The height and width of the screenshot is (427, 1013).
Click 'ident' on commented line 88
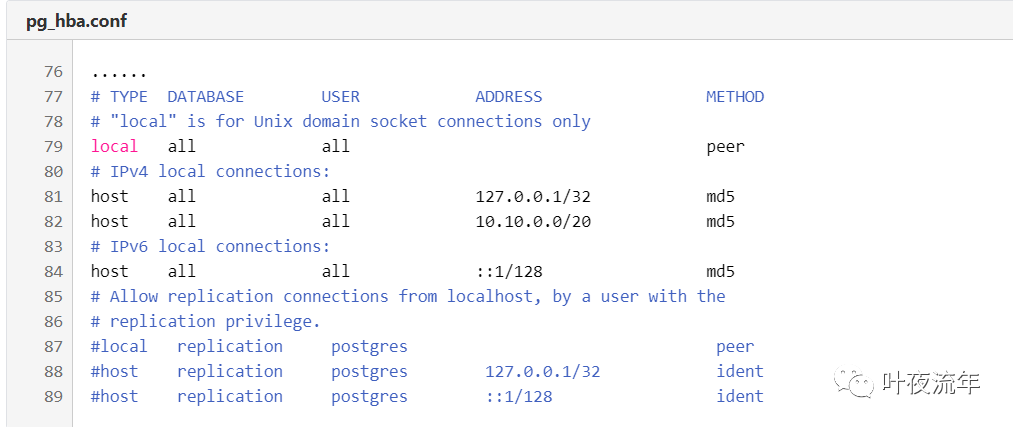click(x=739, y=372)
